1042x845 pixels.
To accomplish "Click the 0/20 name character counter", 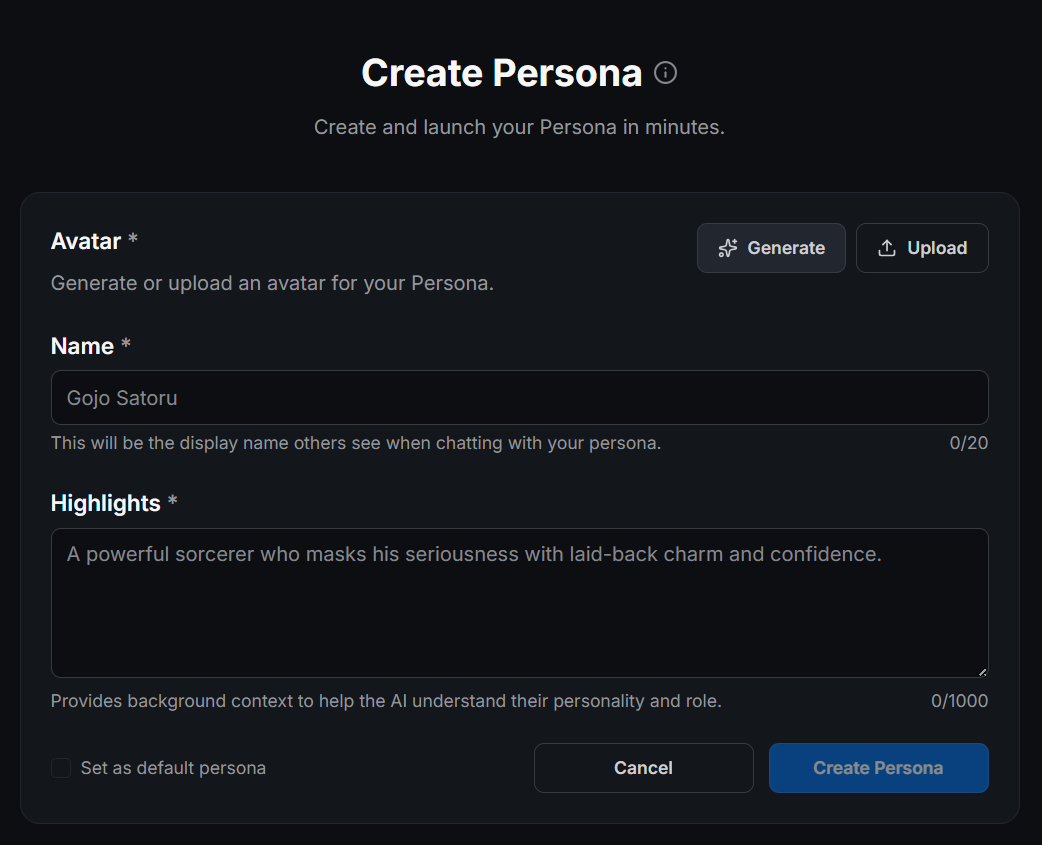I will [x=968, y=443].
